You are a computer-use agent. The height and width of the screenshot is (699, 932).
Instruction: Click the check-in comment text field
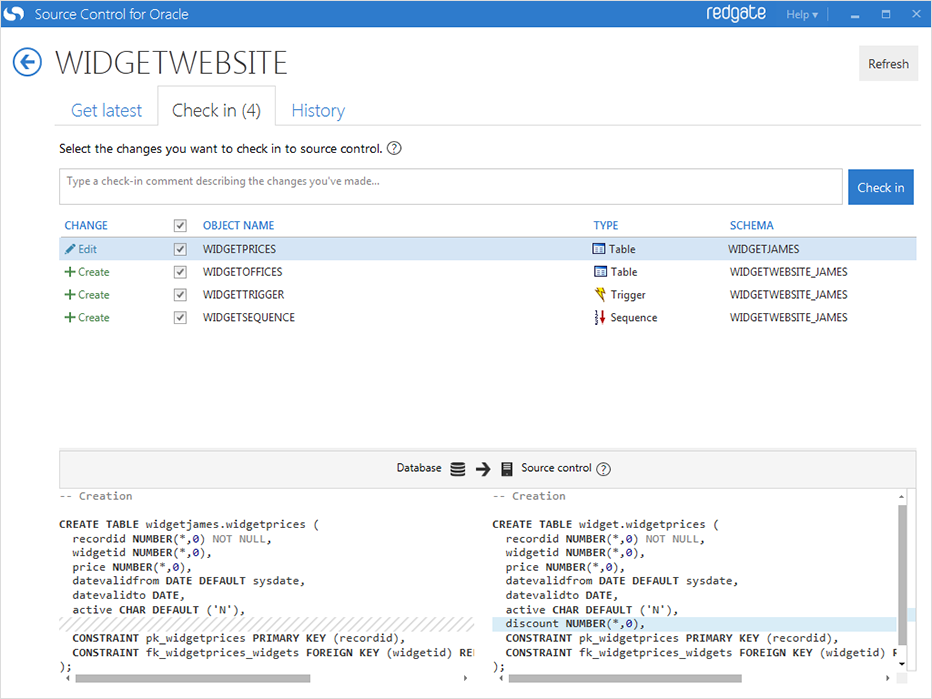(x=451, y=187)
